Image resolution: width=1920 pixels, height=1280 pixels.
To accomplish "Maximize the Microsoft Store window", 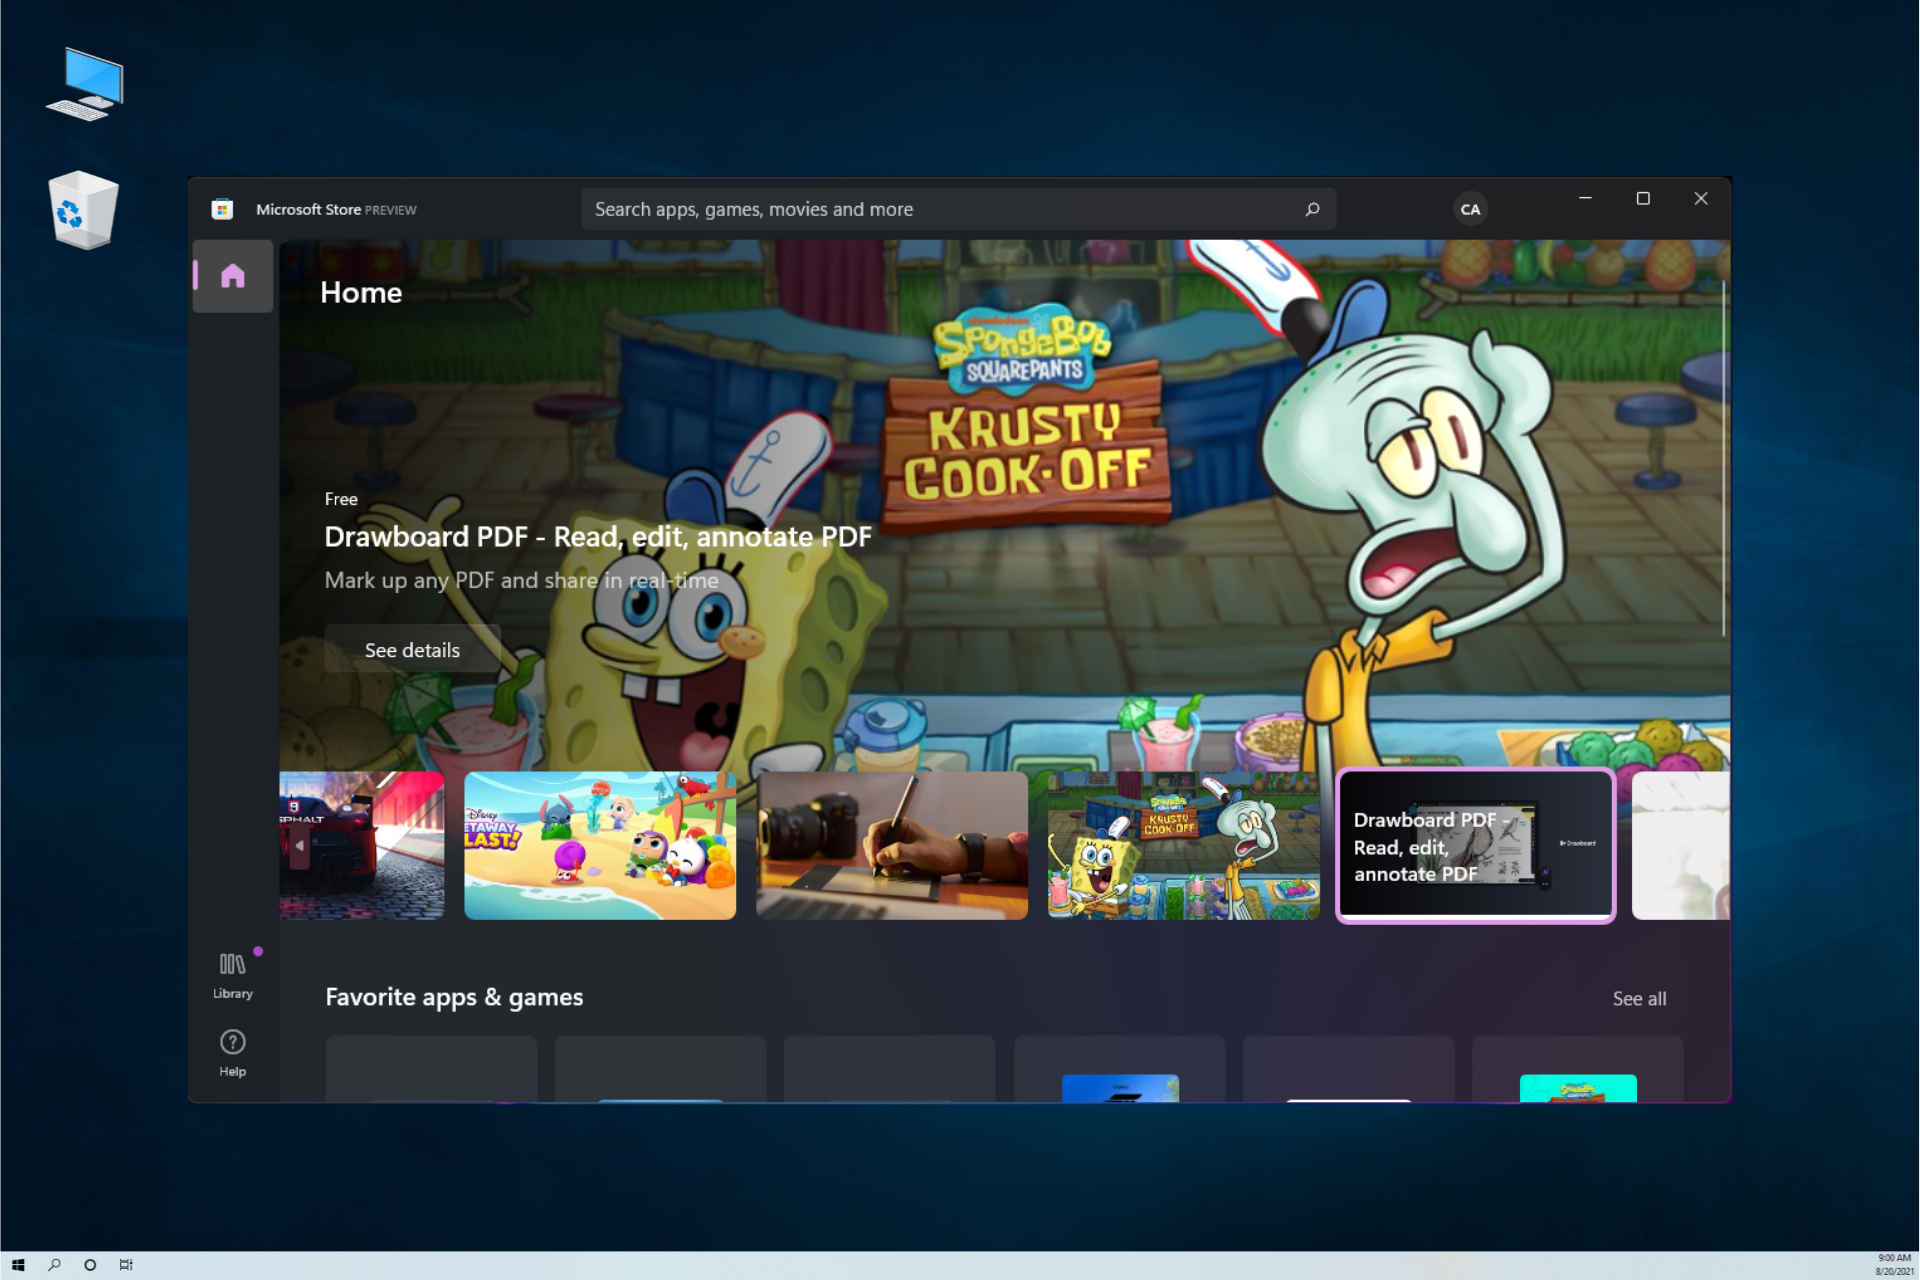I will 1643,198.
